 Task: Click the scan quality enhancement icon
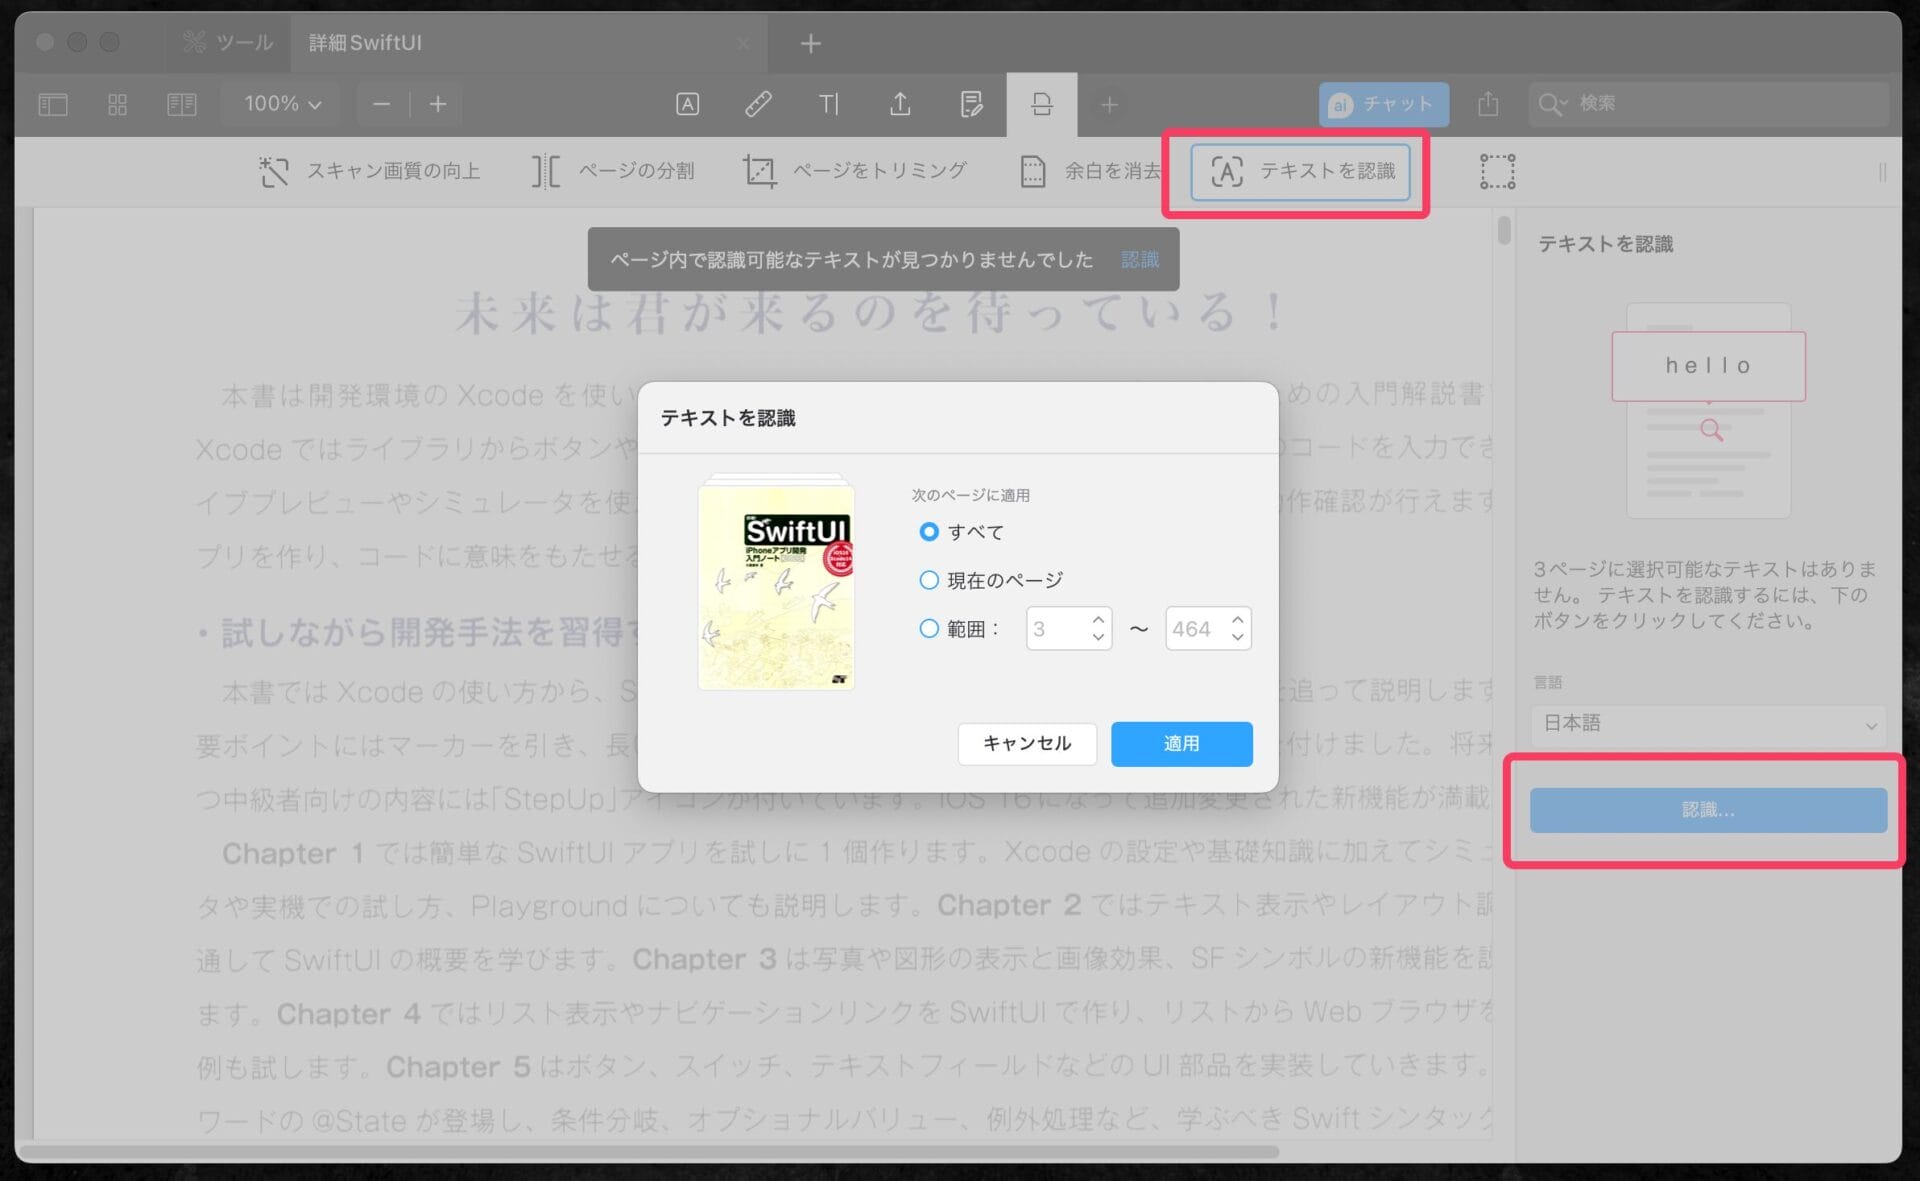273,172
